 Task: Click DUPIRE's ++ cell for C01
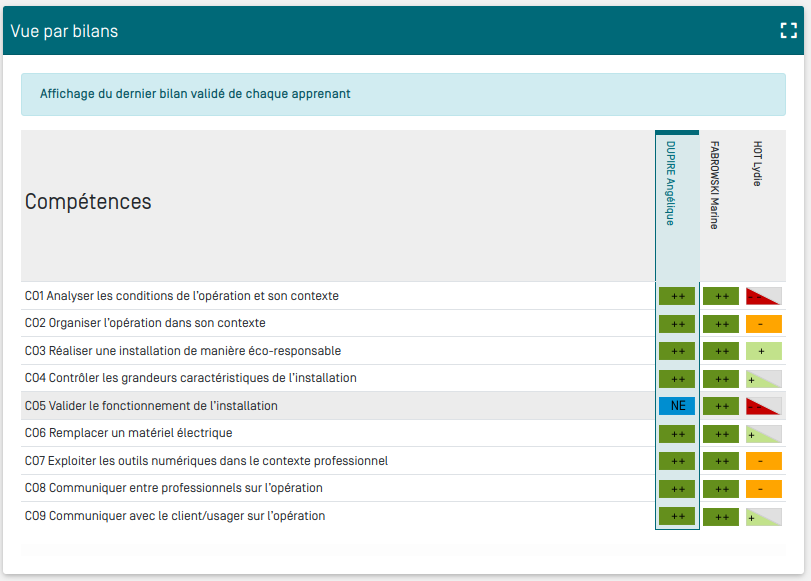tap(677, 296)
